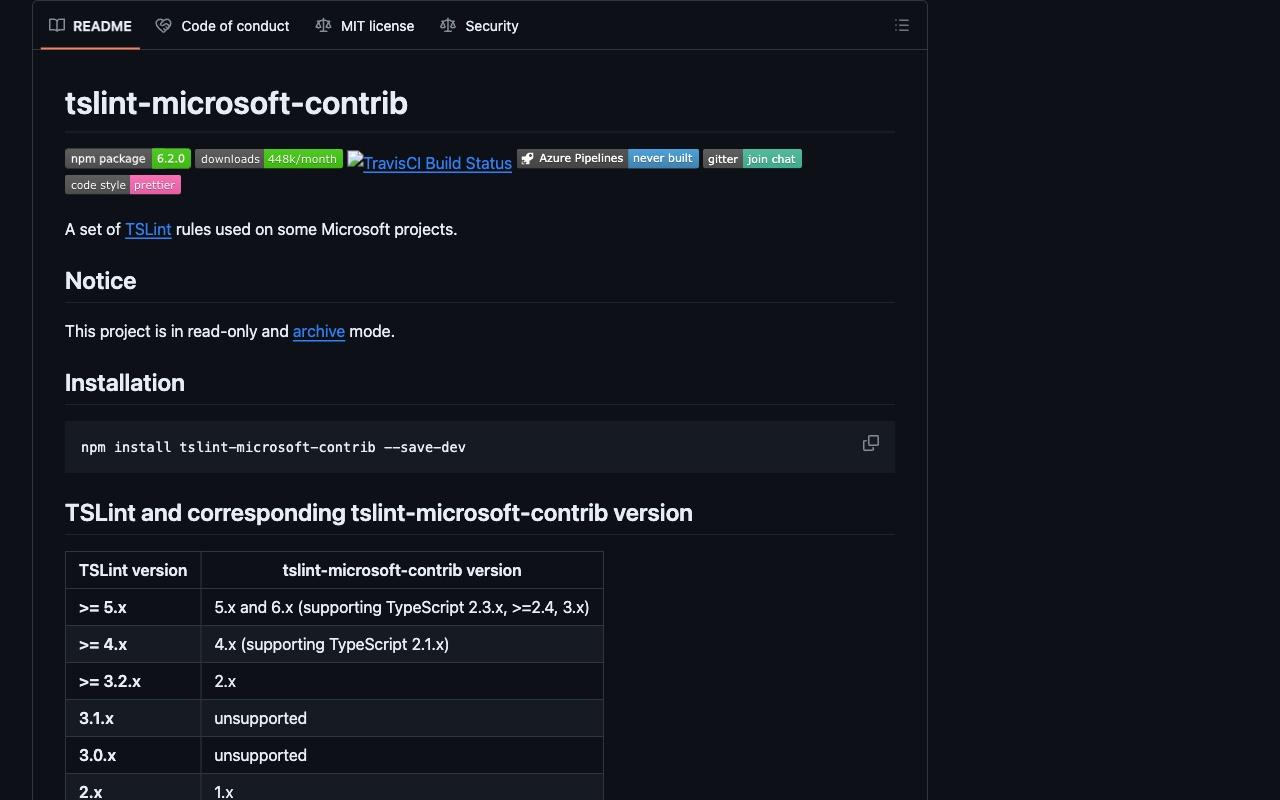The height and width of the screenshot is (800, 1280).
Task: Click the scale icon beside Security
Action: pos(447,26)
